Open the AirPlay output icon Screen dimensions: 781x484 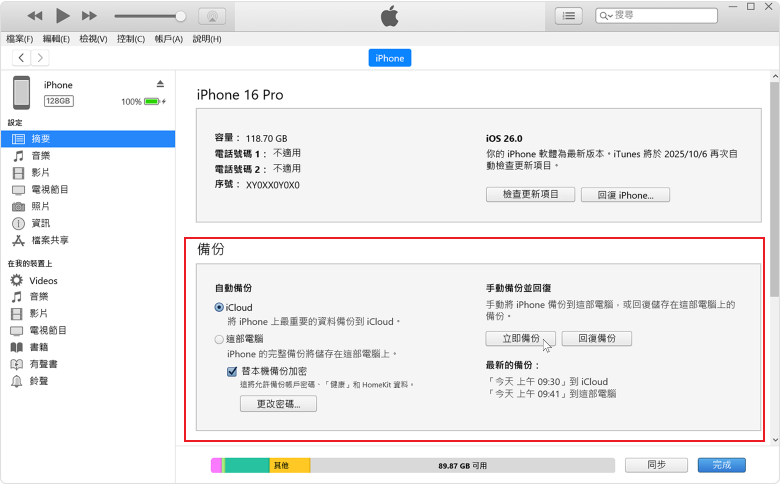click(212, 16)
